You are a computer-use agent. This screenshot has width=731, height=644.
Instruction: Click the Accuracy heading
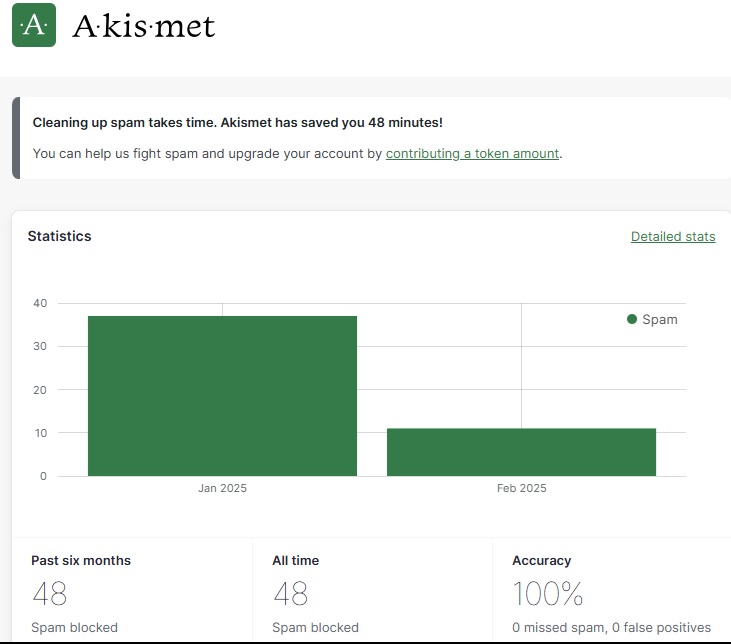[x=542, y=561]
